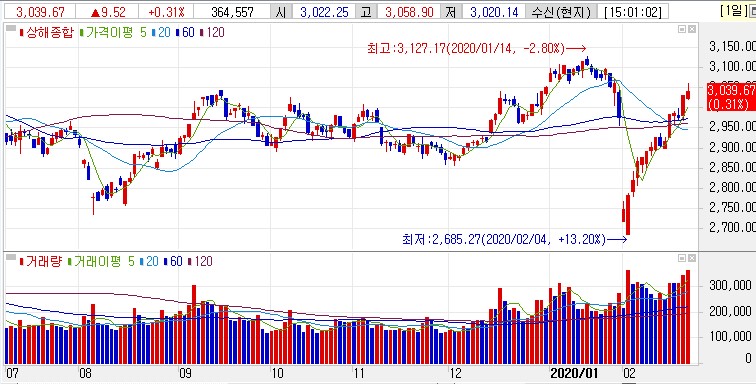Click the red current price tag 3,039.67 (0.31%)
756x384 pixels.
[731, 97]
